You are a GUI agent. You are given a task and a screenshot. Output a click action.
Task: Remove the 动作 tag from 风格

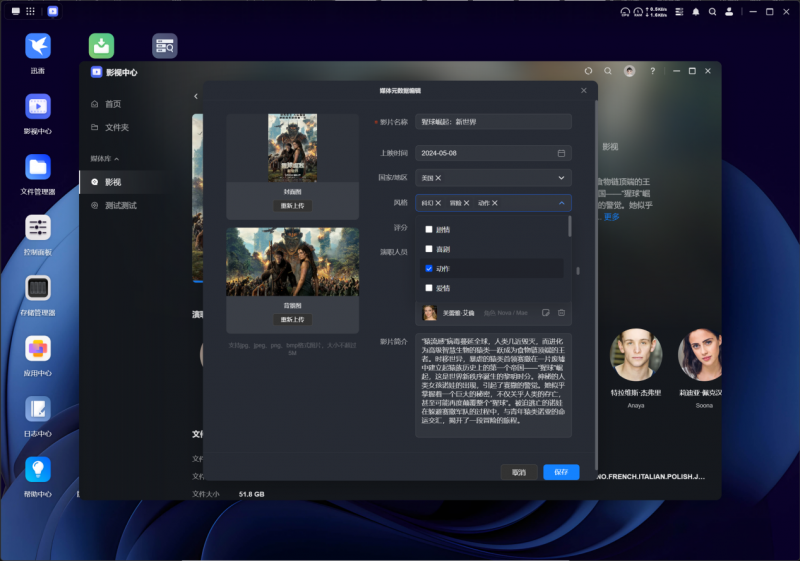(x=495, y=203)
